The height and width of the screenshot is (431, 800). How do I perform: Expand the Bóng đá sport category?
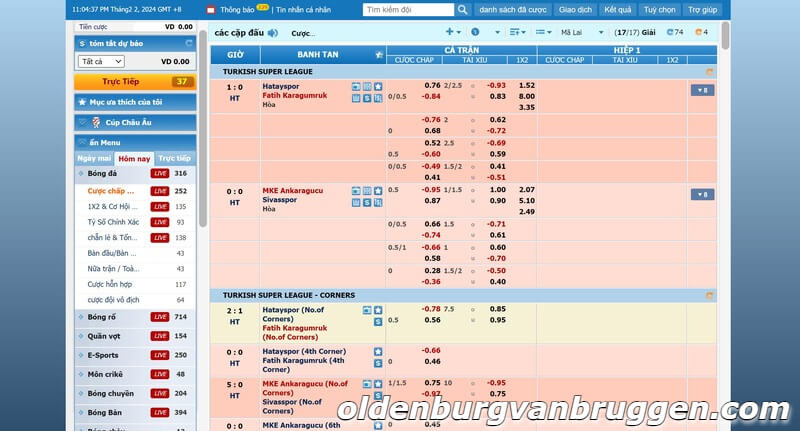pos(135,174)
